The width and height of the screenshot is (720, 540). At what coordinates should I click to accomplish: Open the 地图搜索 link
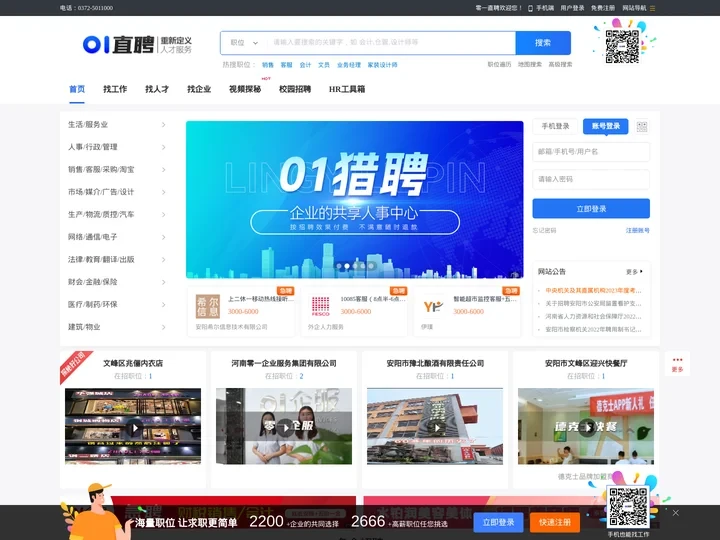(x=530, y=65)
